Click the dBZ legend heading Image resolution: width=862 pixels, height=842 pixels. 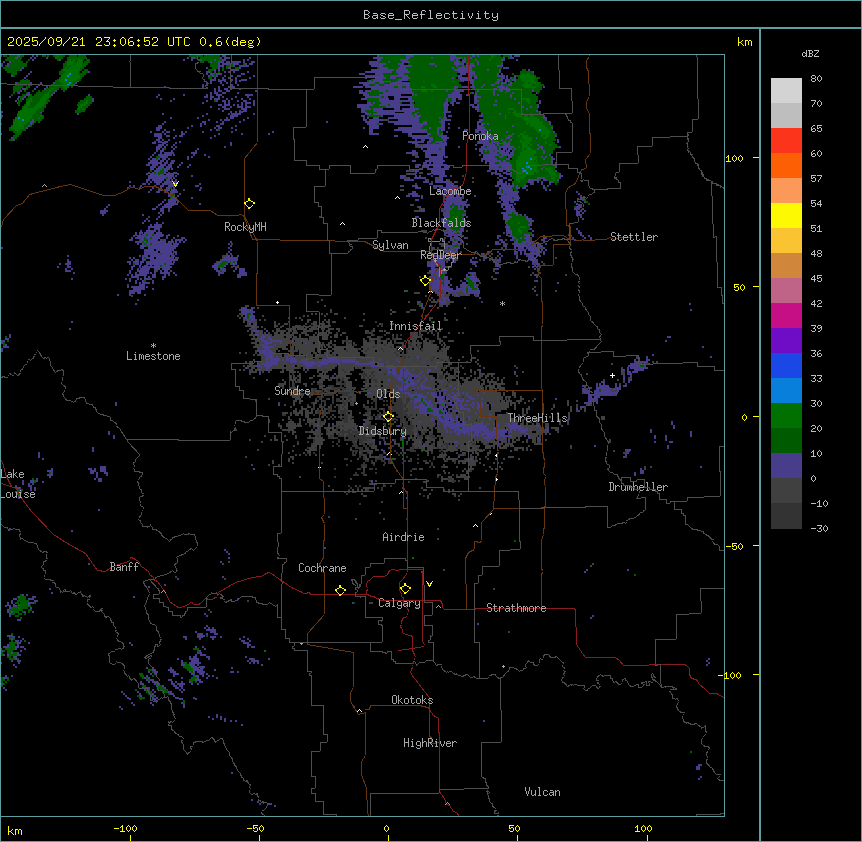811,53
